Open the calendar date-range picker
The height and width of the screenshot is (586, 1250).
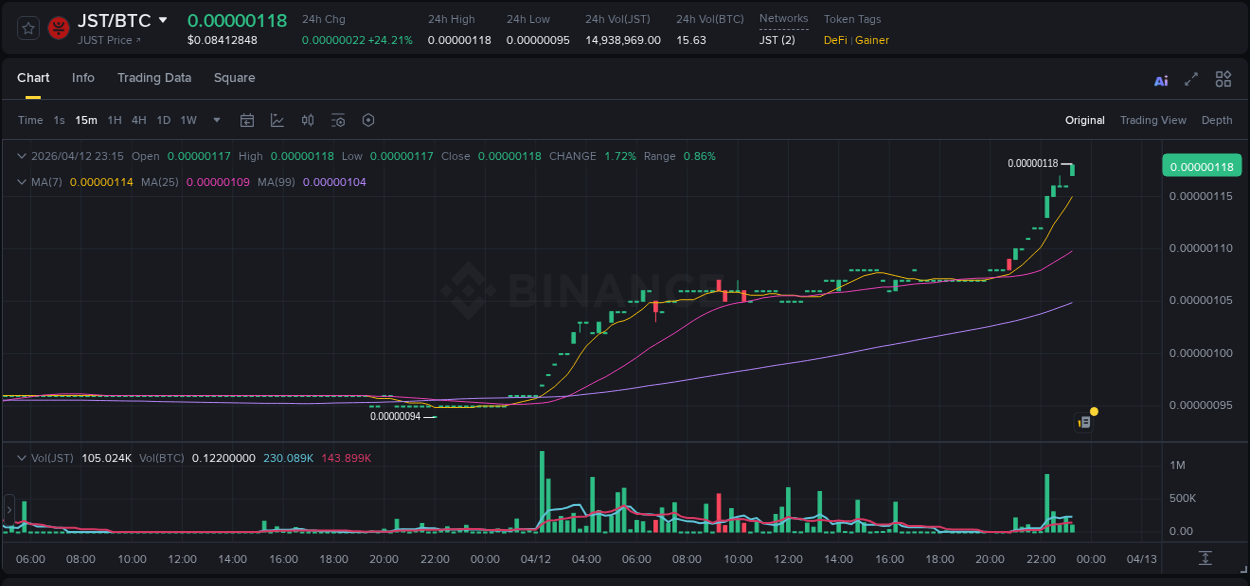(x=247, y=120)
